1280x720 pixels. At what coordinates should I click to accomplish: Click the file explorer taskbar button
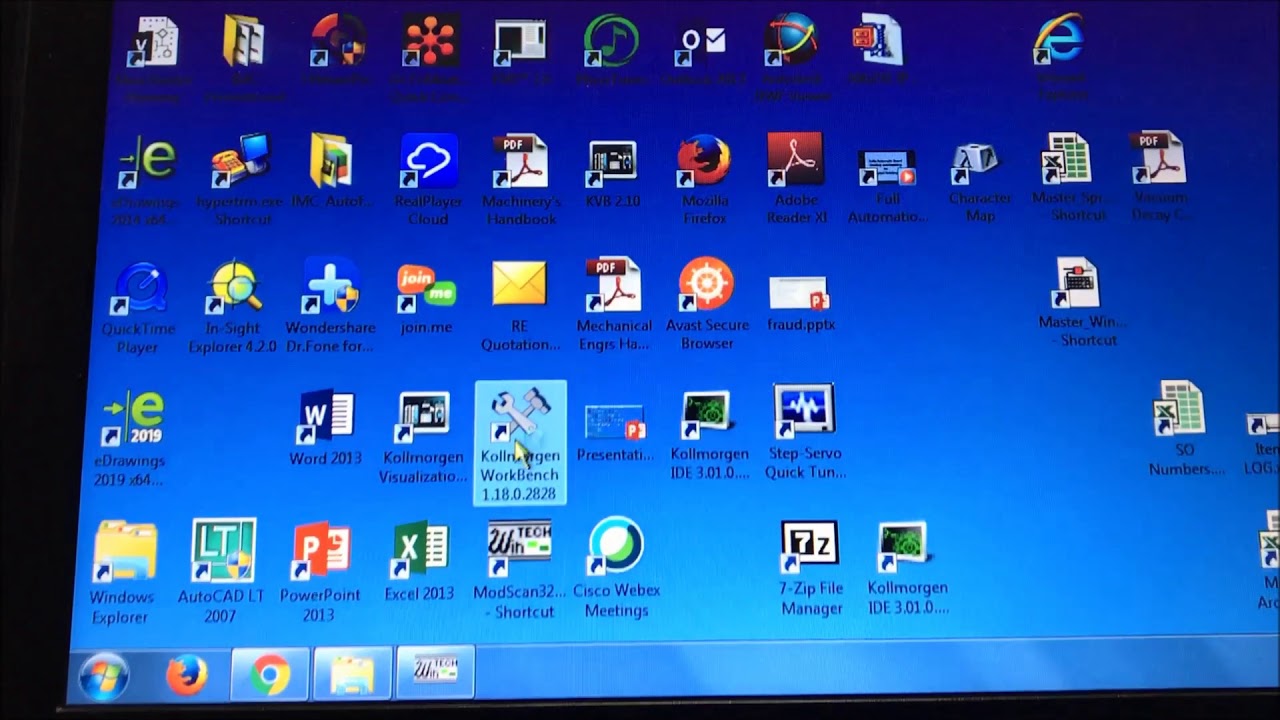coord(352,674)
